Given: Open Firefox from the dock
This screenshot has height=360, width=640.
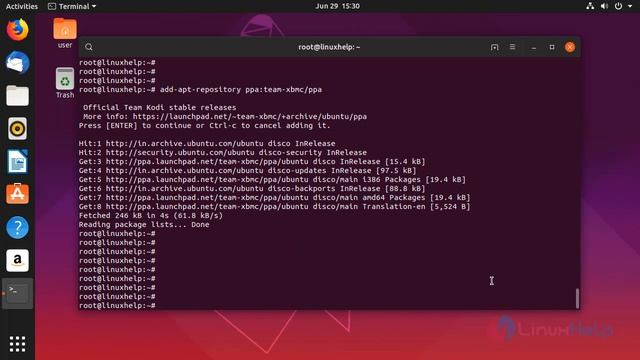Looking at the screenshot, I should point(17,30).
